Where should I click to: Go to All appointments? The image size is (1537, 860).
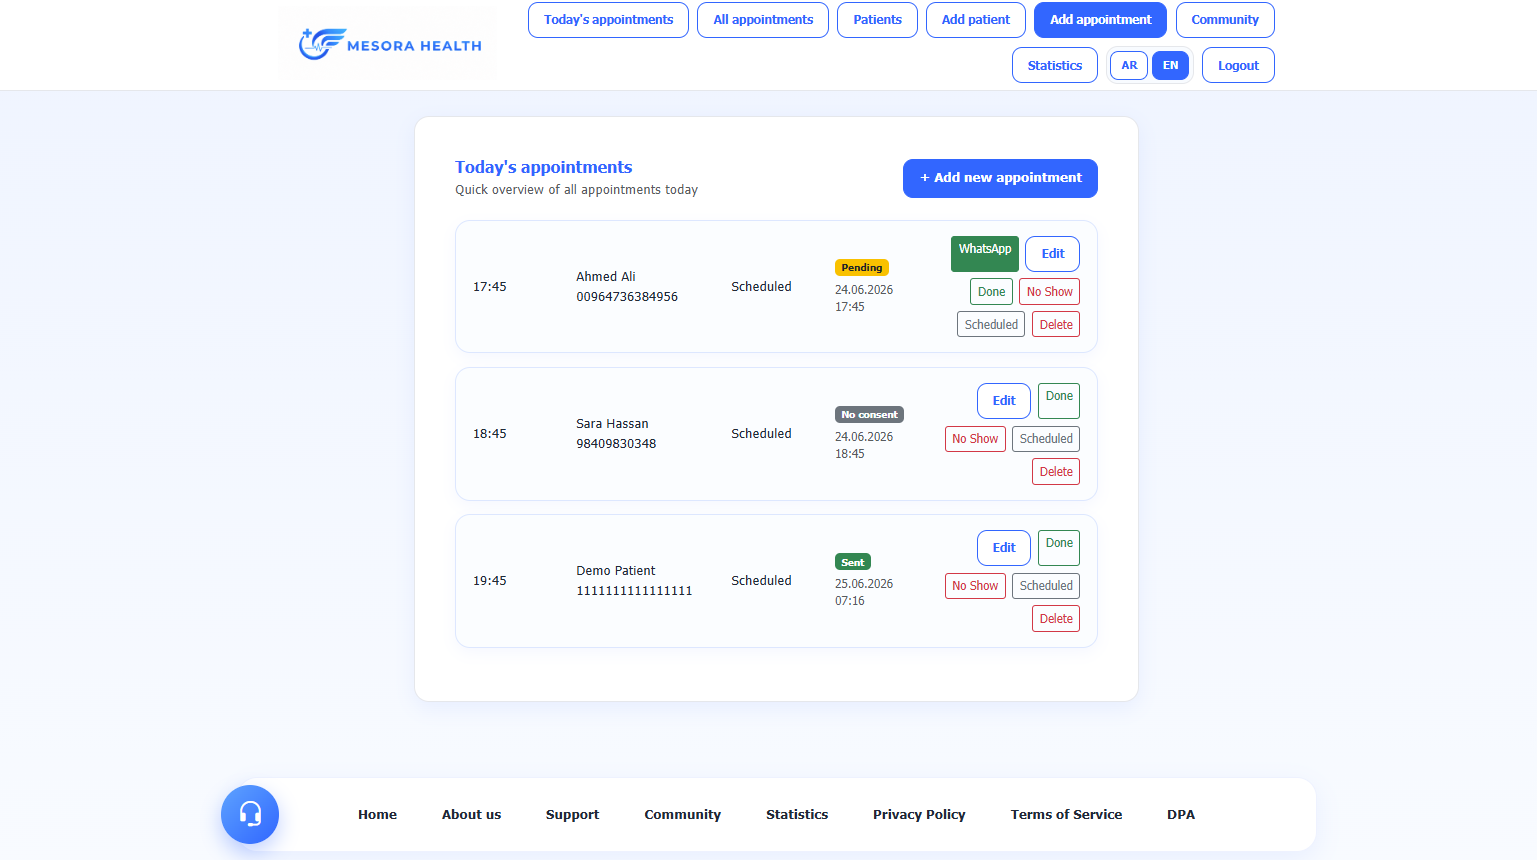pos(763,20)
